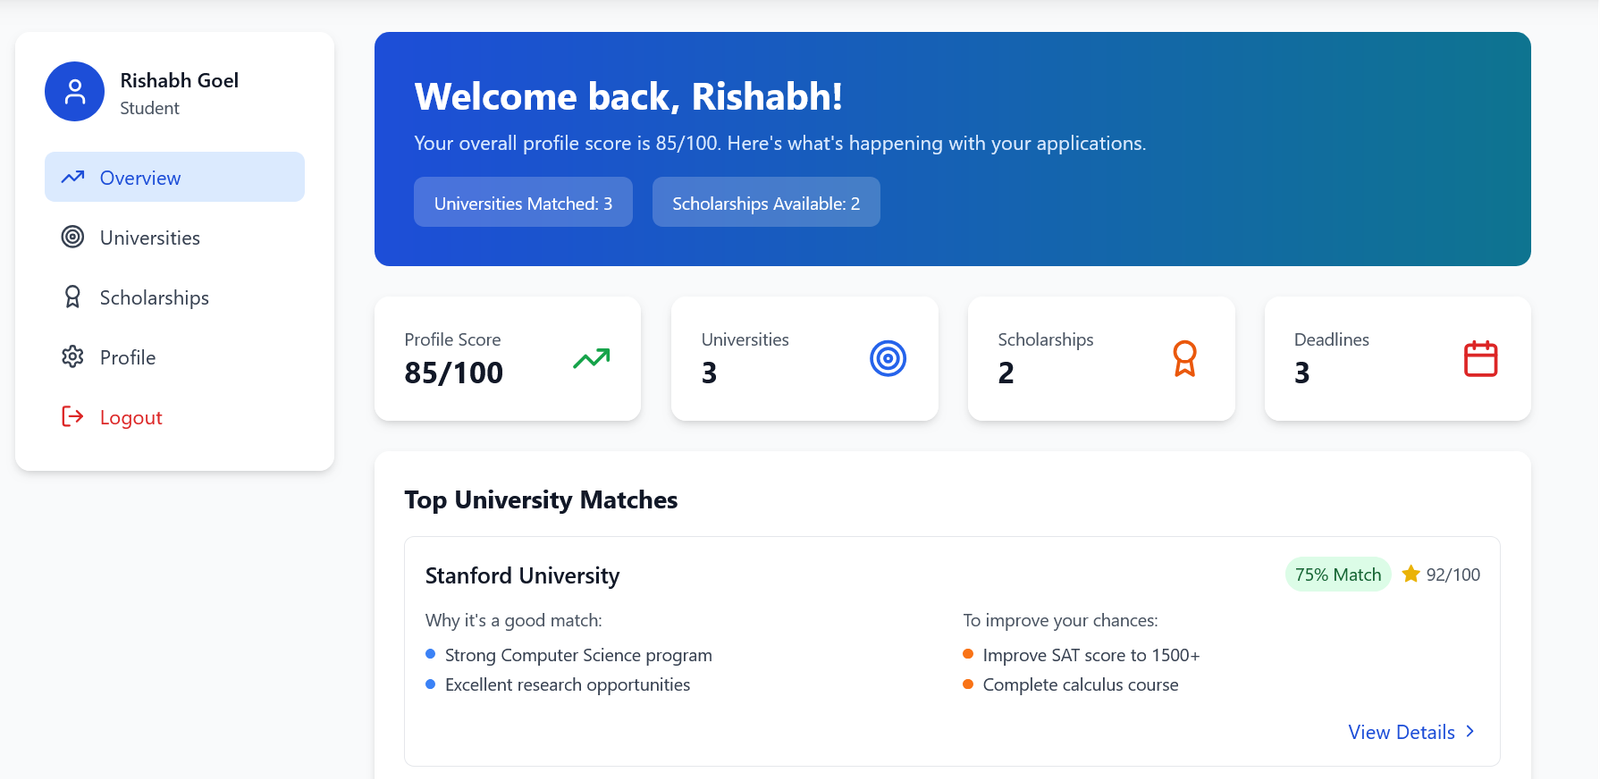Click the gold star rating icon
The image size is (1600, 779).
coord(1410,574)
